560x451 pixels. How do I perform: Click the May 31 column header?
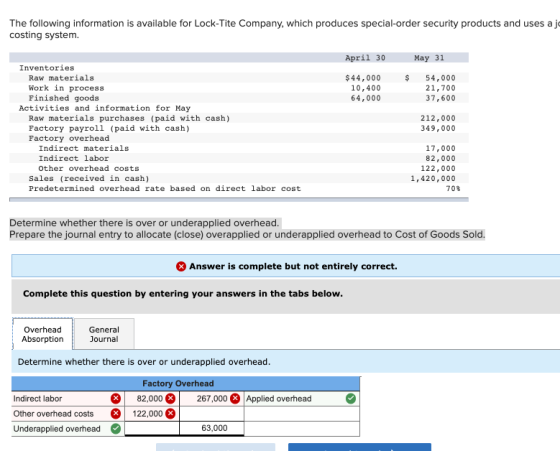(x=429, y=58)
